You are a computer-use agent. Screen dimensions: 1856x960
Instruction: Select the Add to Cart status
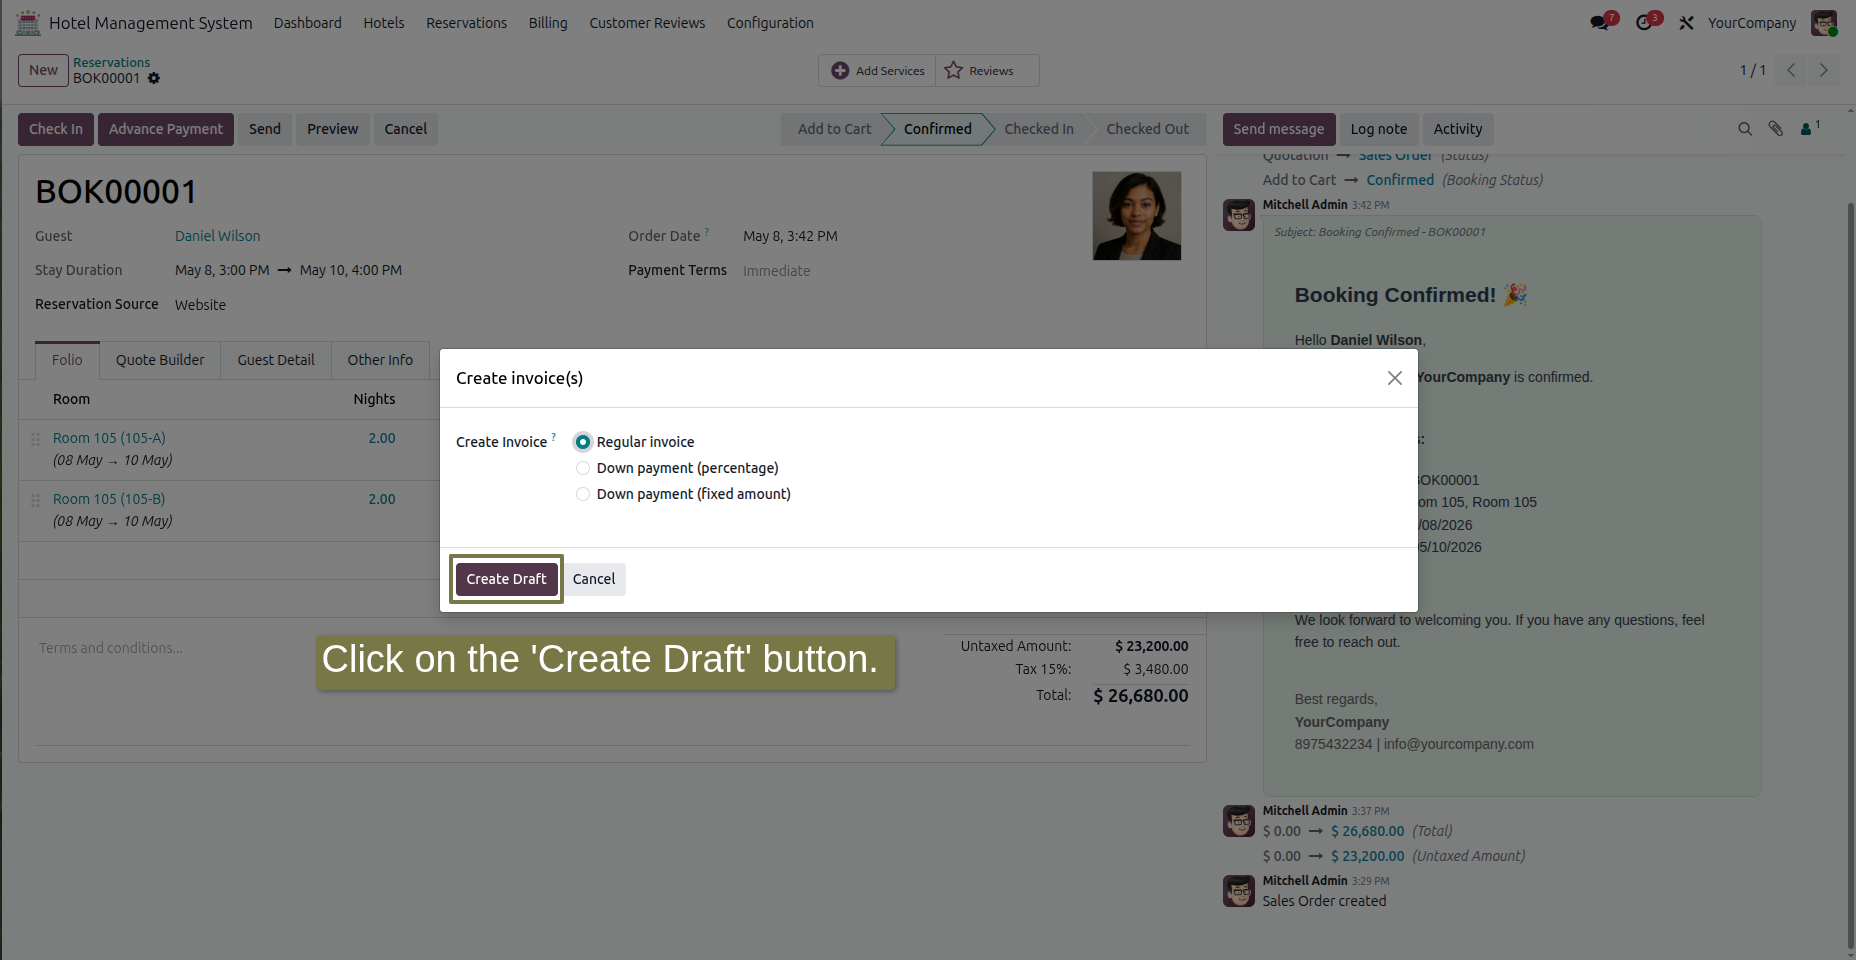click(834, 129)
